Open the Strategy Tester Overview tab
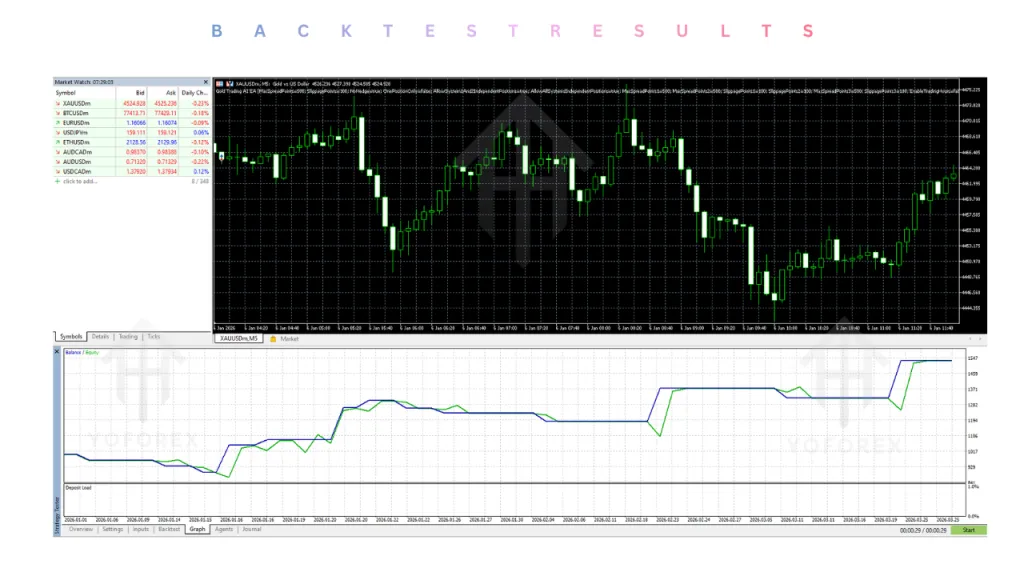The image size is (1024, 576). coord(81,530)
